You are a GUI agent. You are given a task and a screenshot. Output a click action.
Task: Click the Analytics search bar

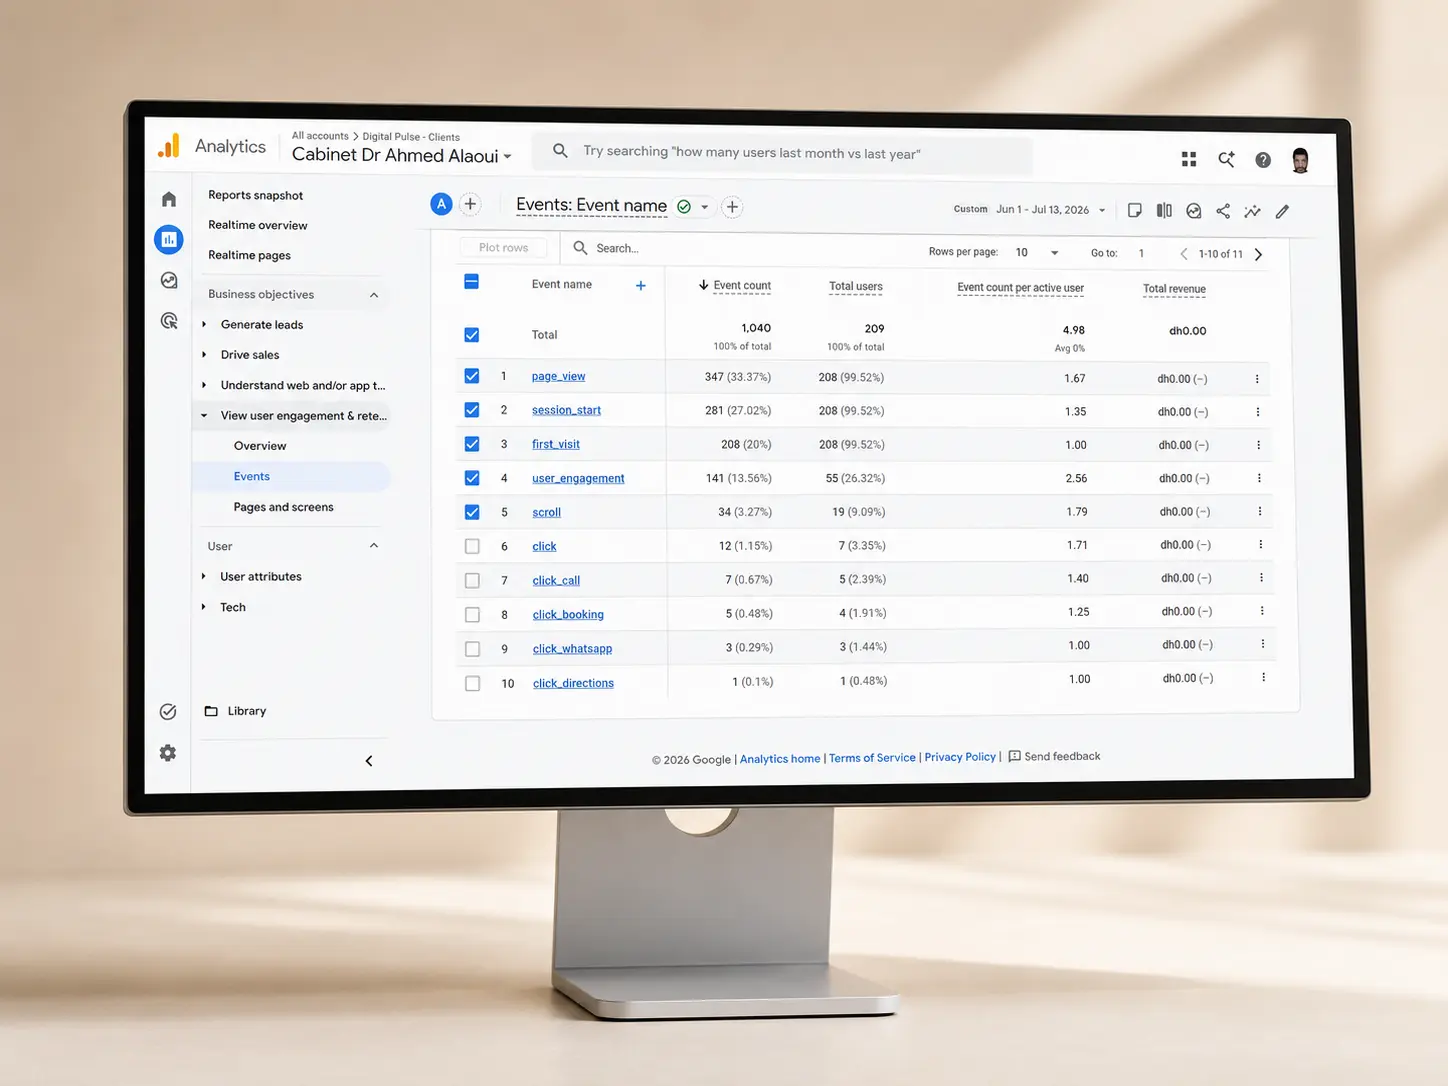tap(782, 152)
